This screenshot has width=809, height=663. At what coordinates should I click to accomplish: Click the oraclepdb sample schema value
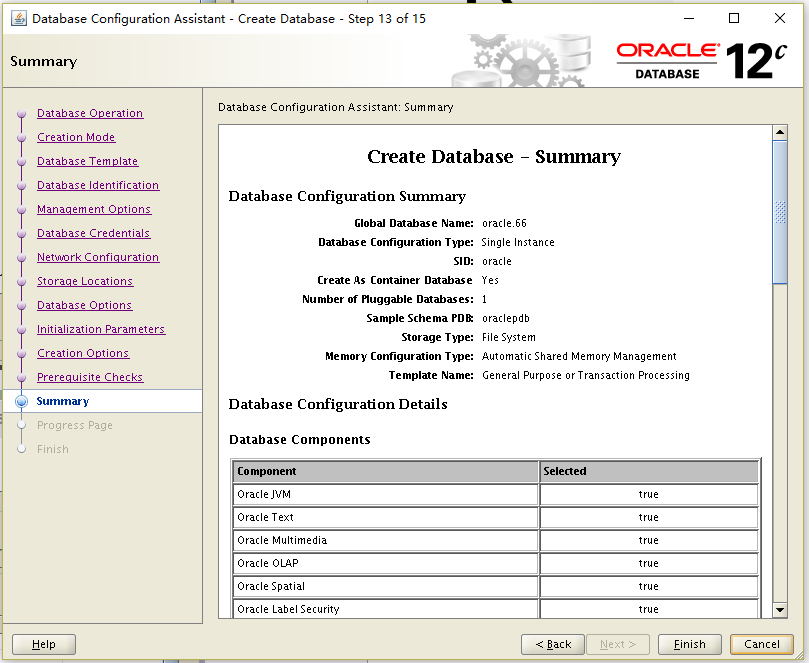coord(506,318)
